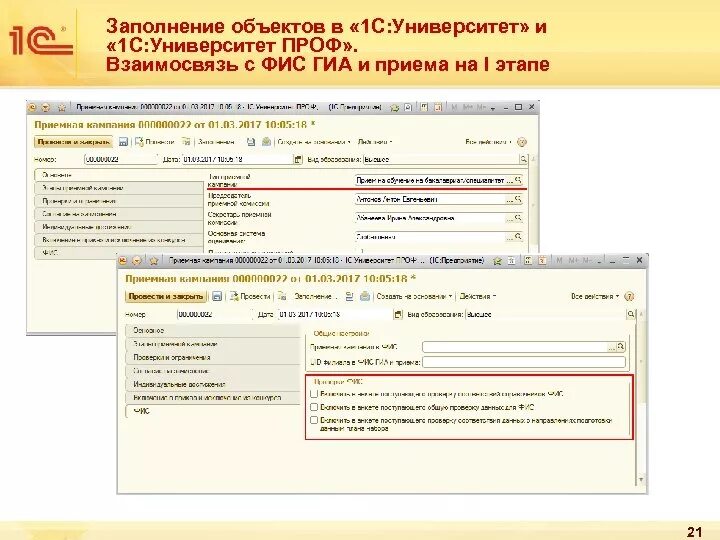Click 'Провести и закрыть' in the front window
720x540 pixels.
tap(166, 296)
